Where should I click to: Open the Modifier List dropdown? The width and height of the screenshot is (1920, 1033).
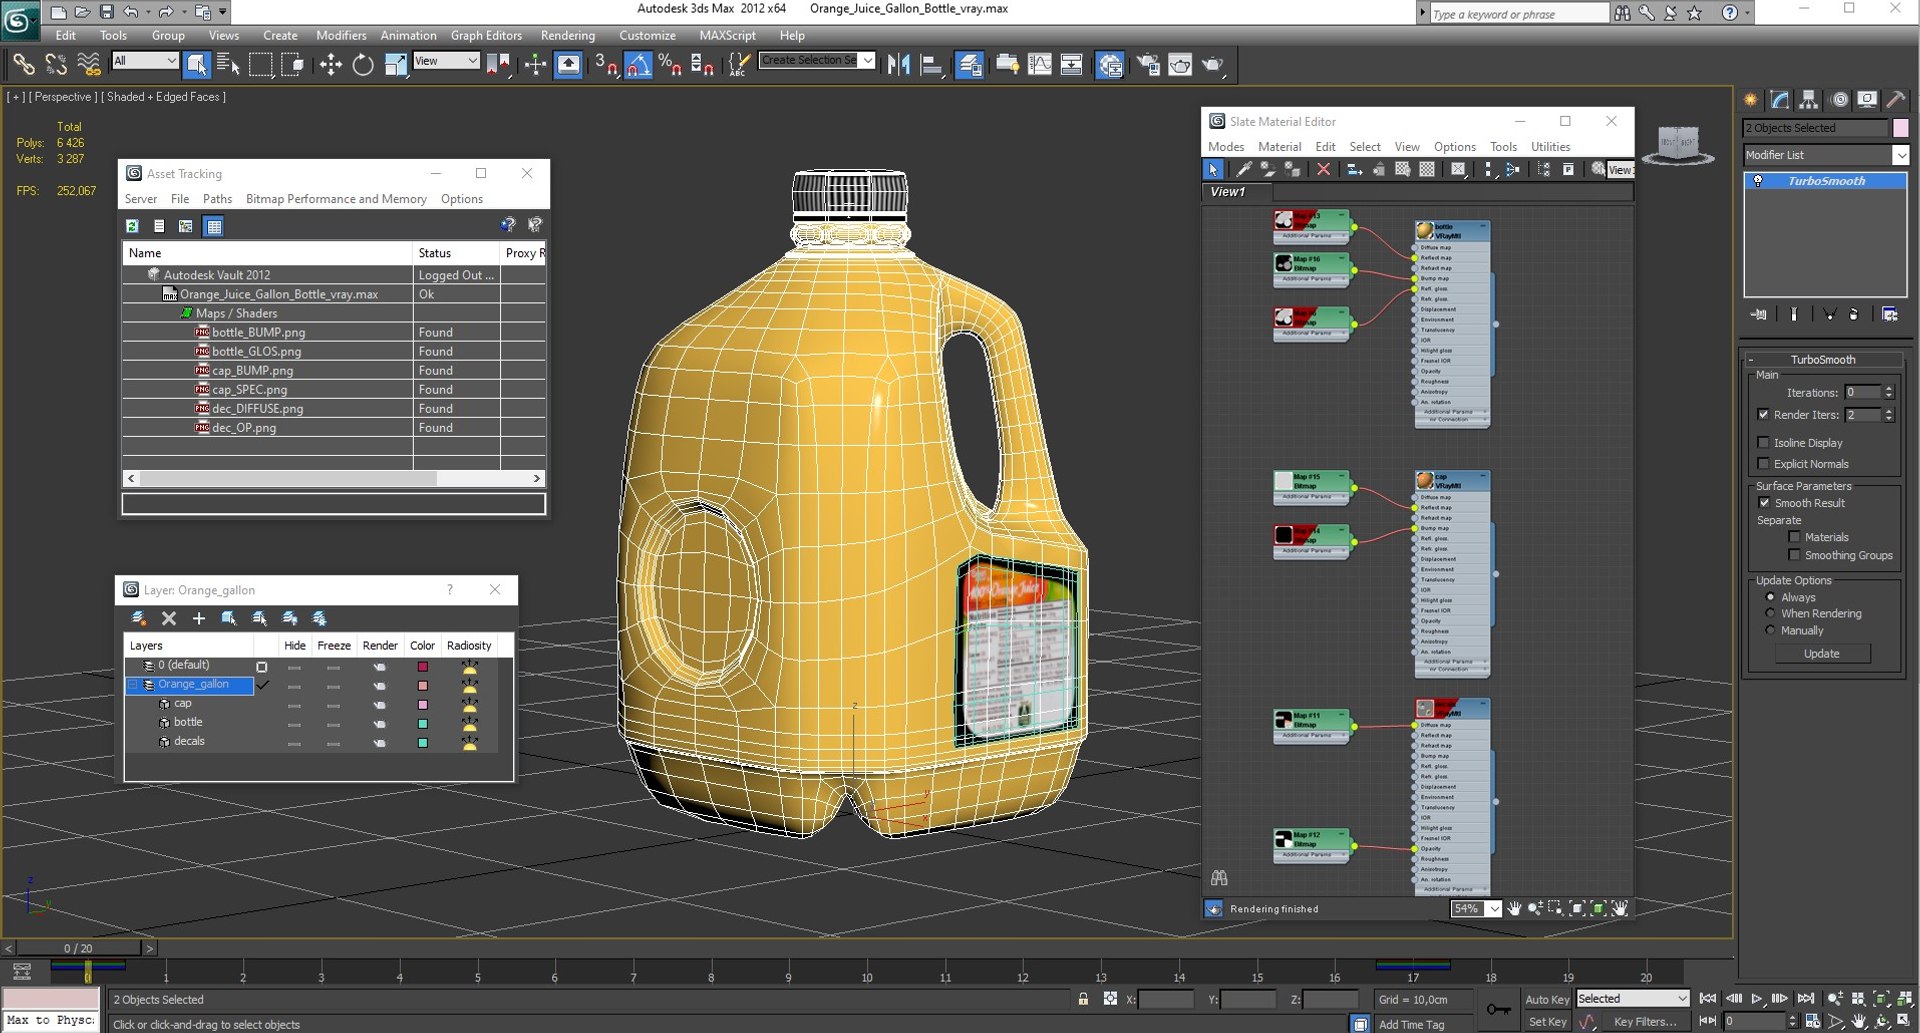click(1900, 155)
